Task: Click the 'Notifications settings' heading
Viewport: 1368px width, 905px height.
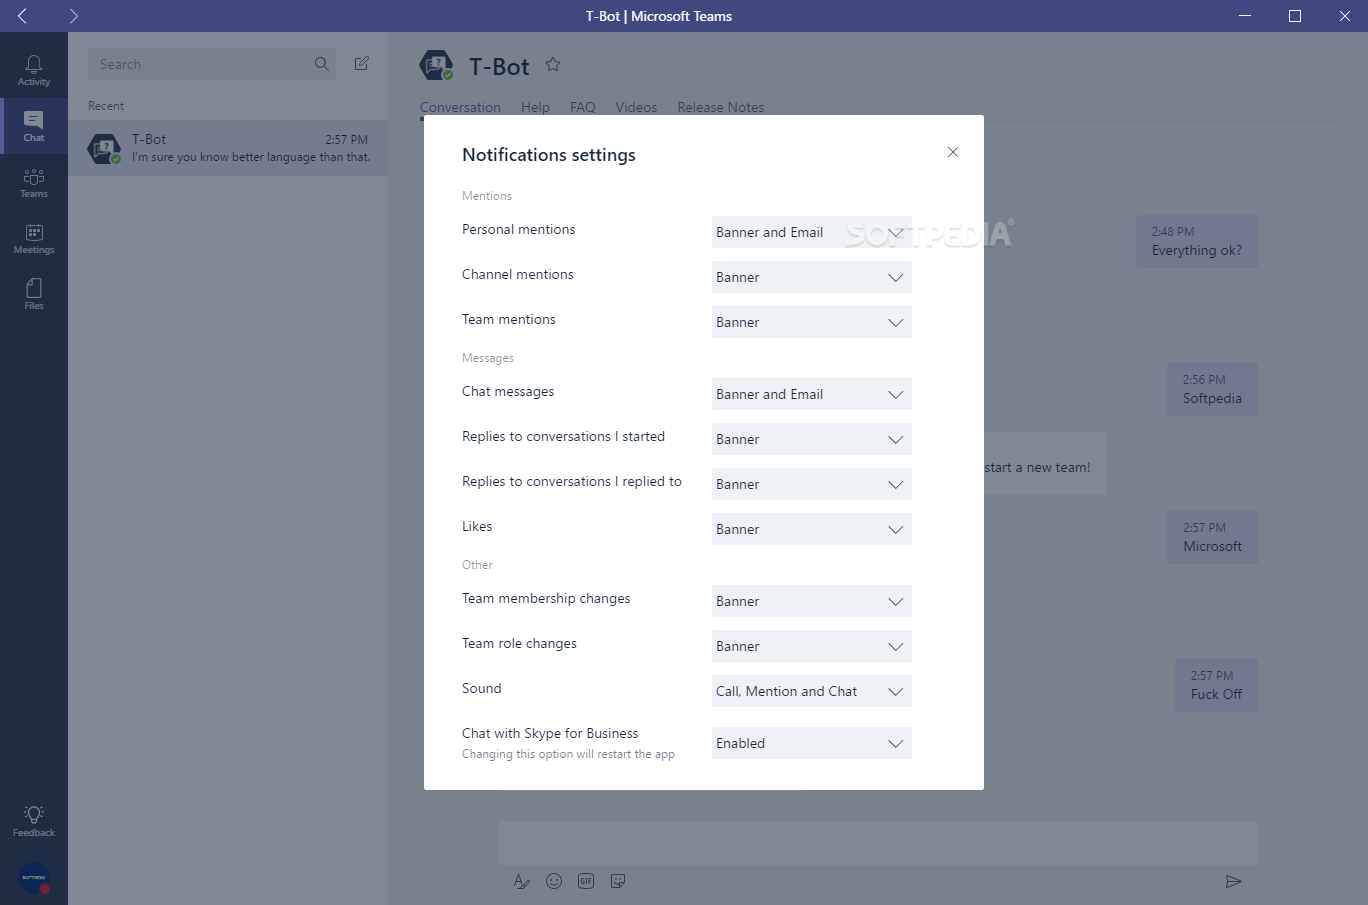Action: (549, 155)
